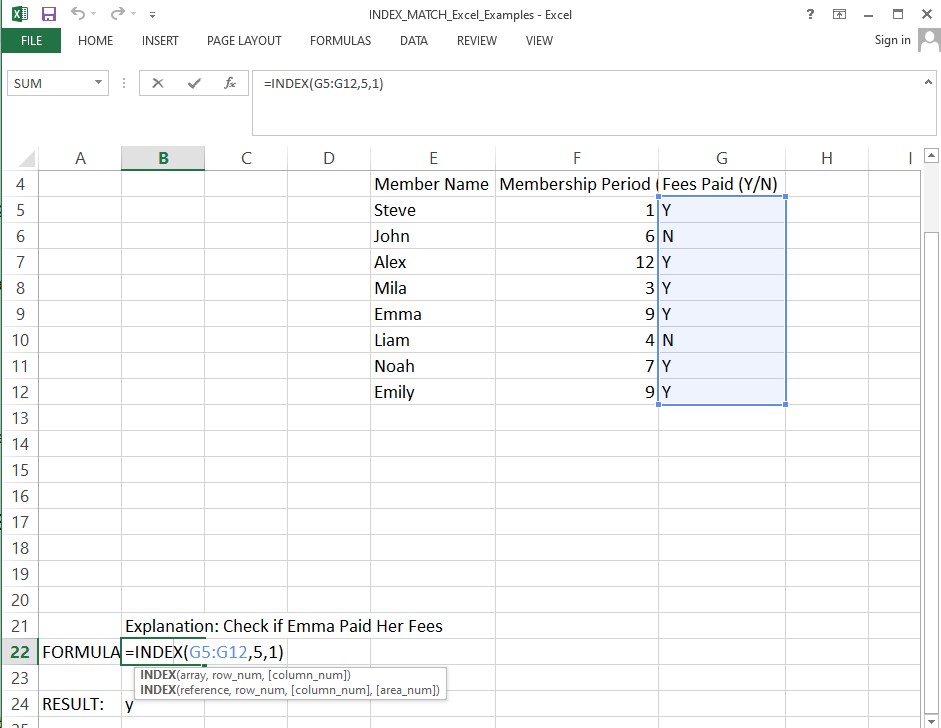
Task: Click the Undo arrow icon
Action: pyautogui.click(x=78, y=14)
